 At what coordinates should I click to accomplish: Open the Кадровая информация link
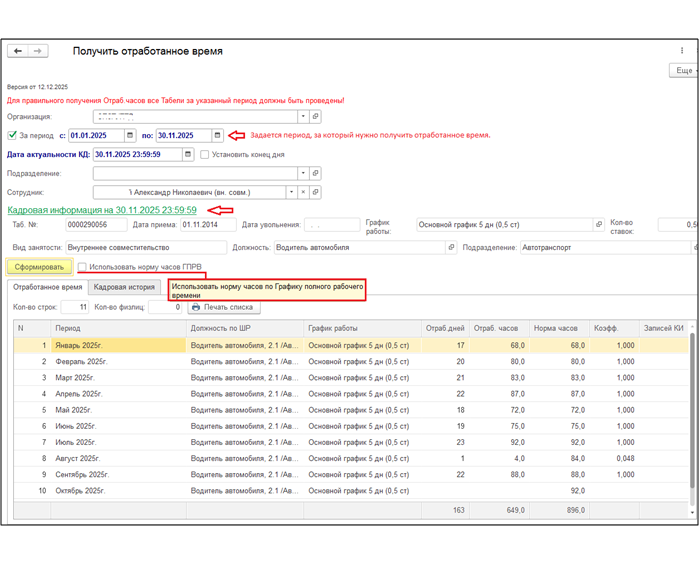[x=102, y=210]
